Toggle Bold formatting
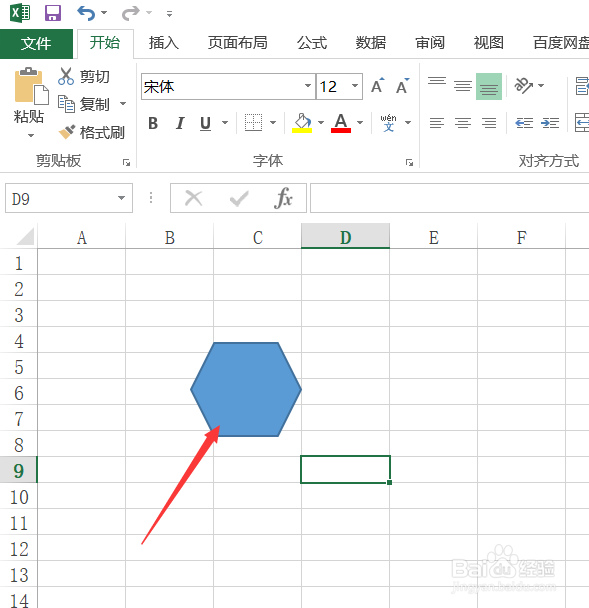The image size is (589, 608). pos(153,123)
